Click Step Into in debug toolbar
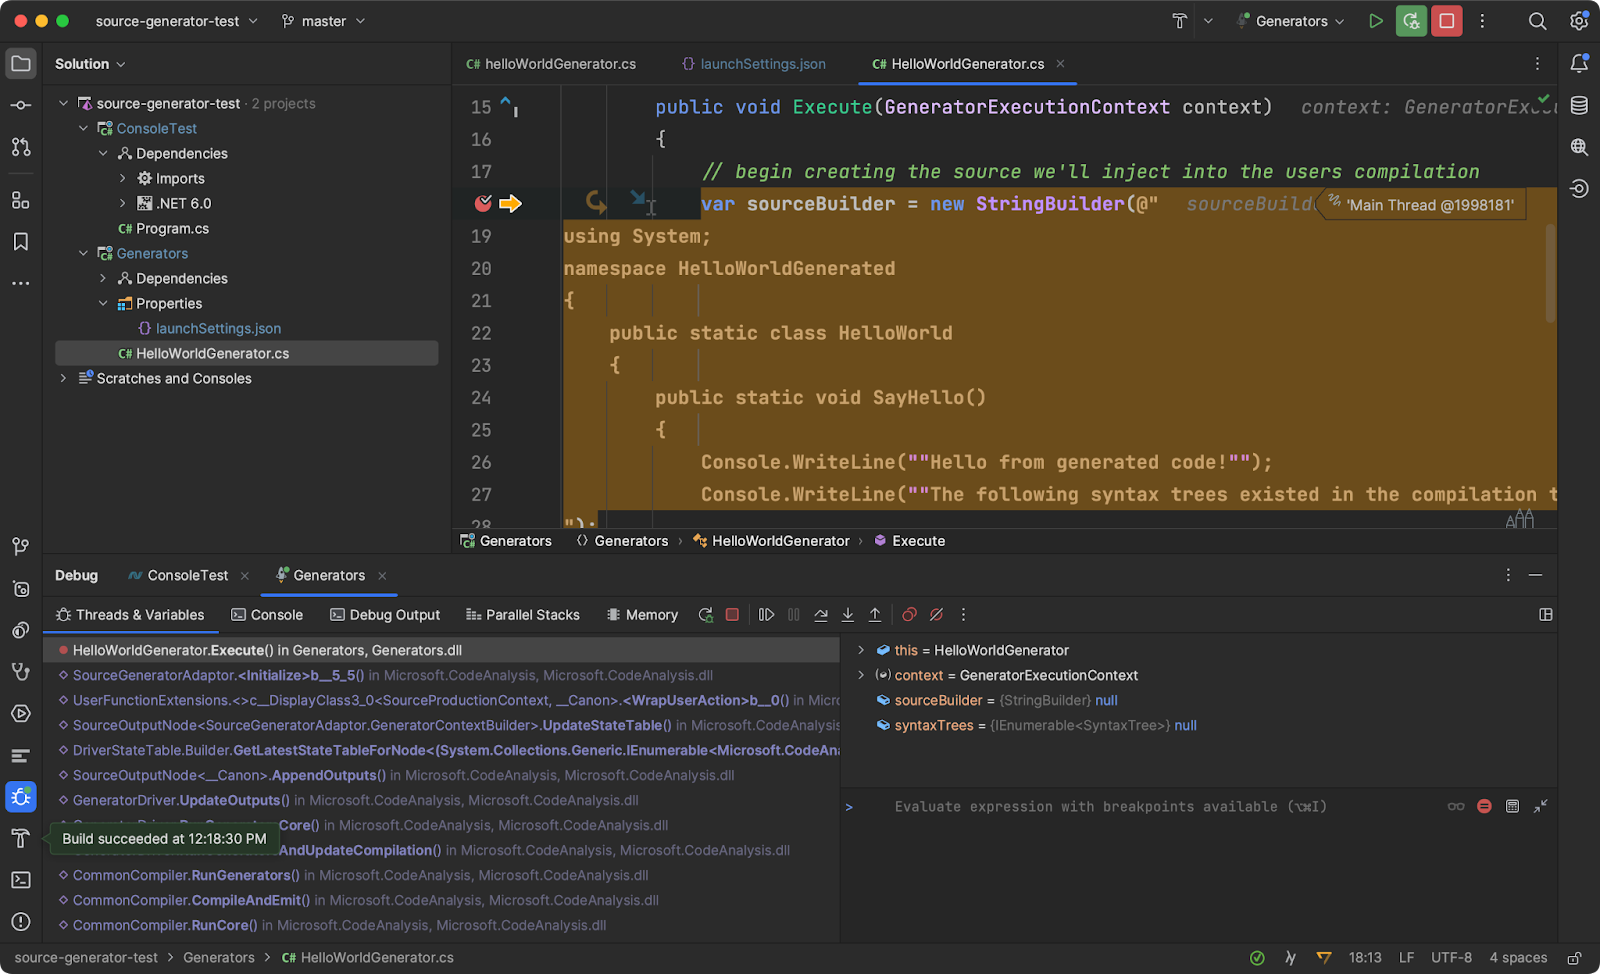The height and width of the screenshot is (974, 1600). pos(848,615)
